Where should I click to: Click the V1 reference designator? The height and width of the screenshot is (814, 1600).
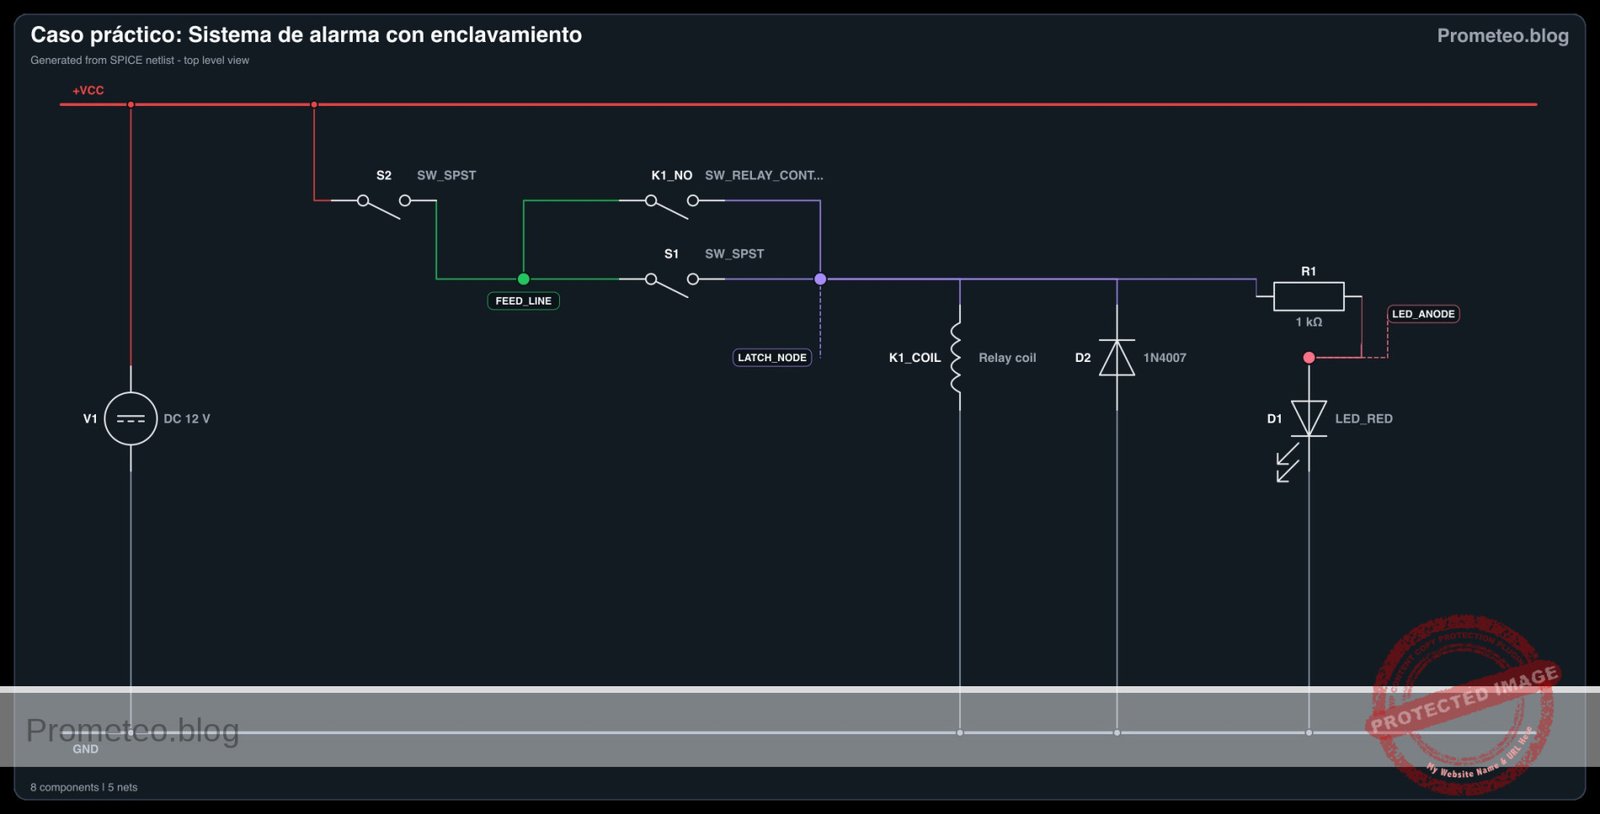(x=90, y=419)
